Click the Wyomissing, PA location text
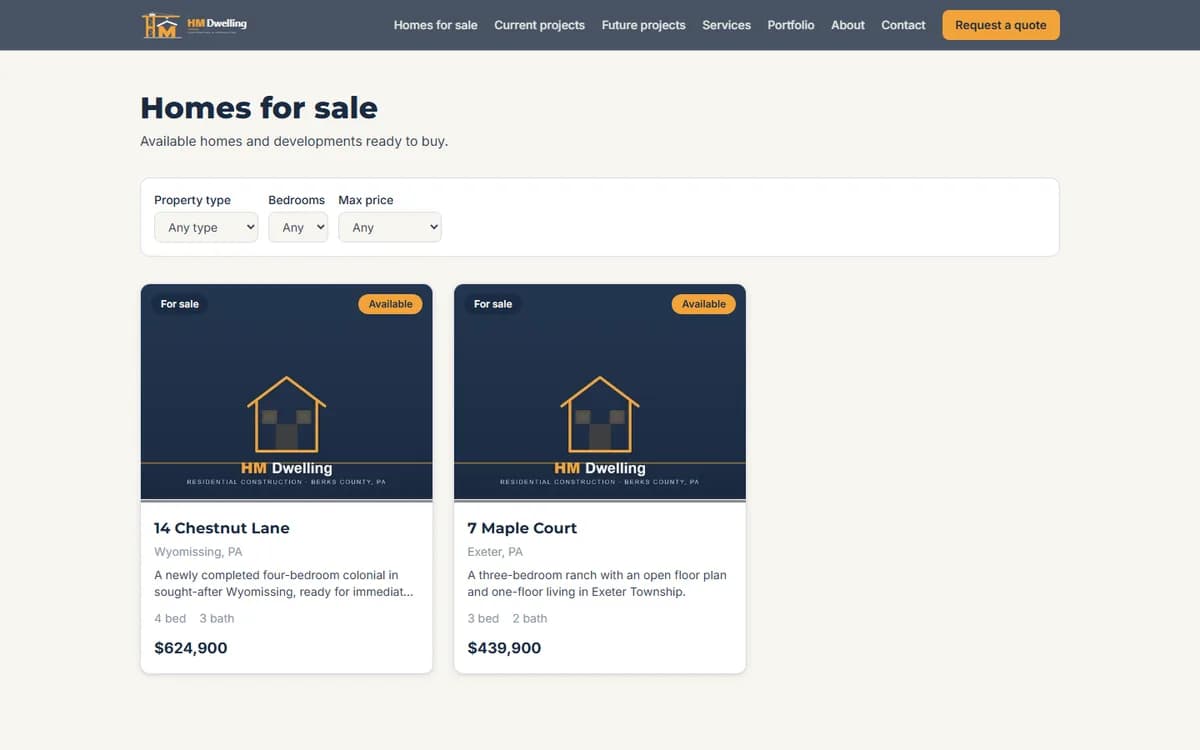The width and height of the screenshot is (1200, 750). (x=198, y=552)
